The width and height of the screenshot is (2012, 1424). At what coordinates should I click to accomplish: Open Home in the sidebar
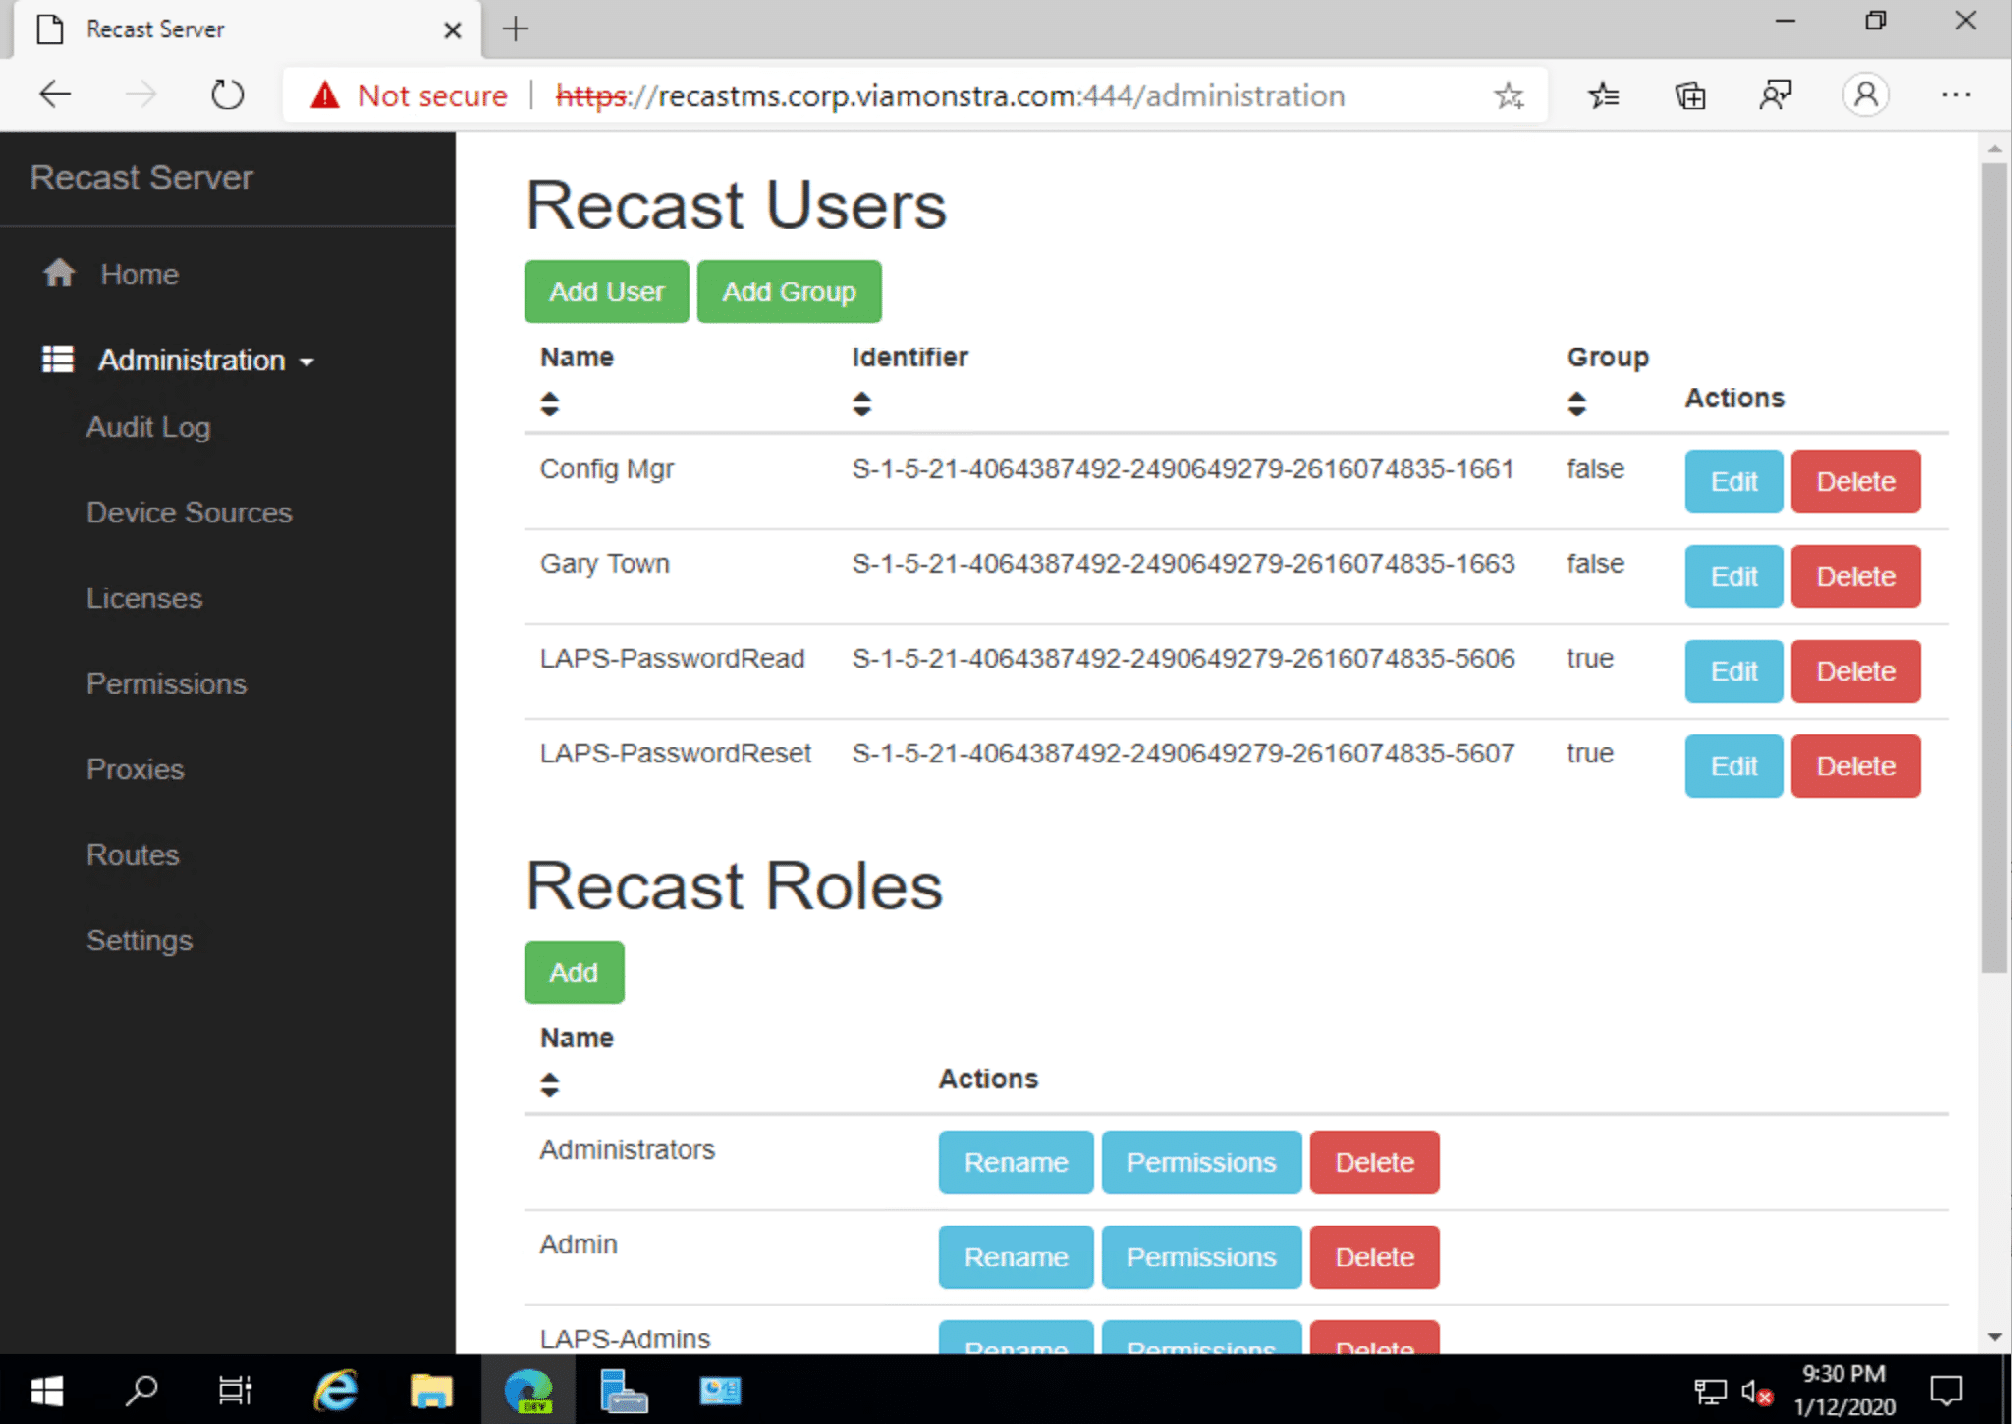(x=139, y=274)
